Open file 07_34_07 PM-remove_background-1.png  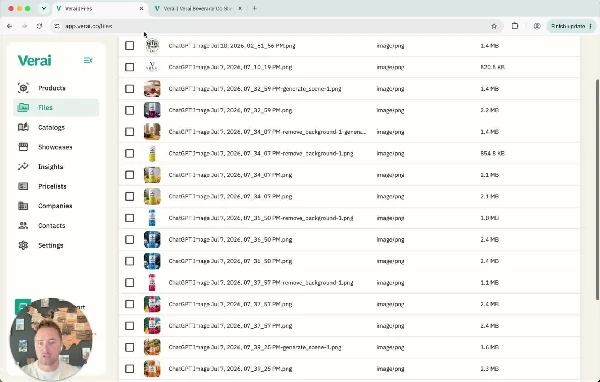[261, 153]
